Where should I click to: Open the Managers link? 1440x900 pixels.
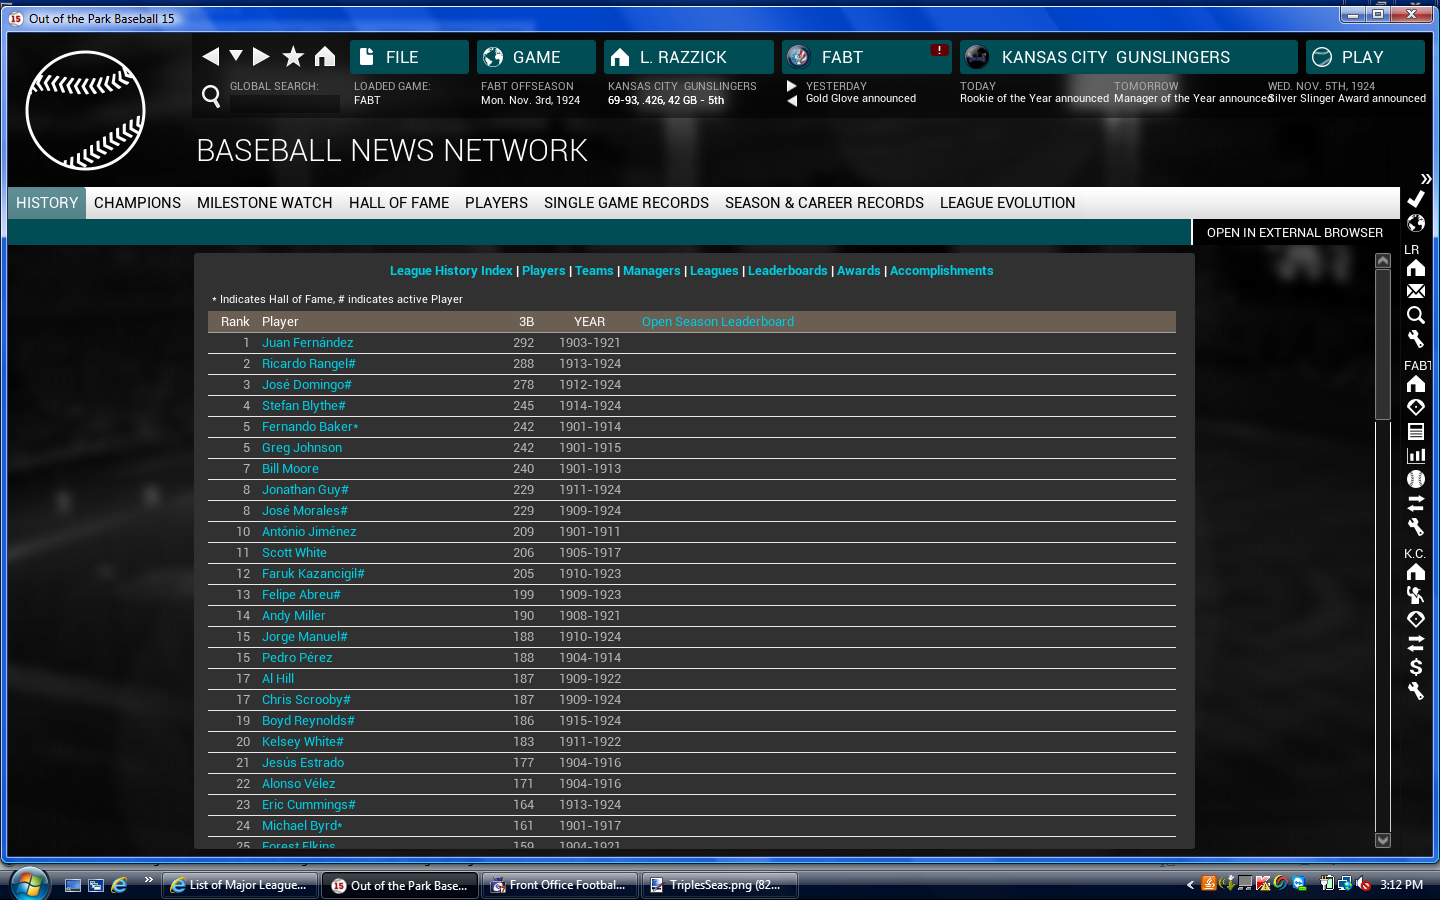coord(652,271)
